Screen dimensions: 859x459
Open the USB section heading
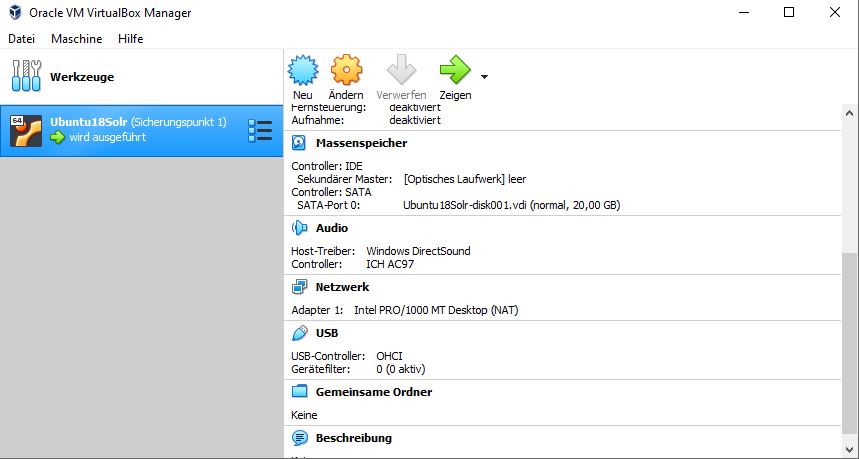click(327, 333)
